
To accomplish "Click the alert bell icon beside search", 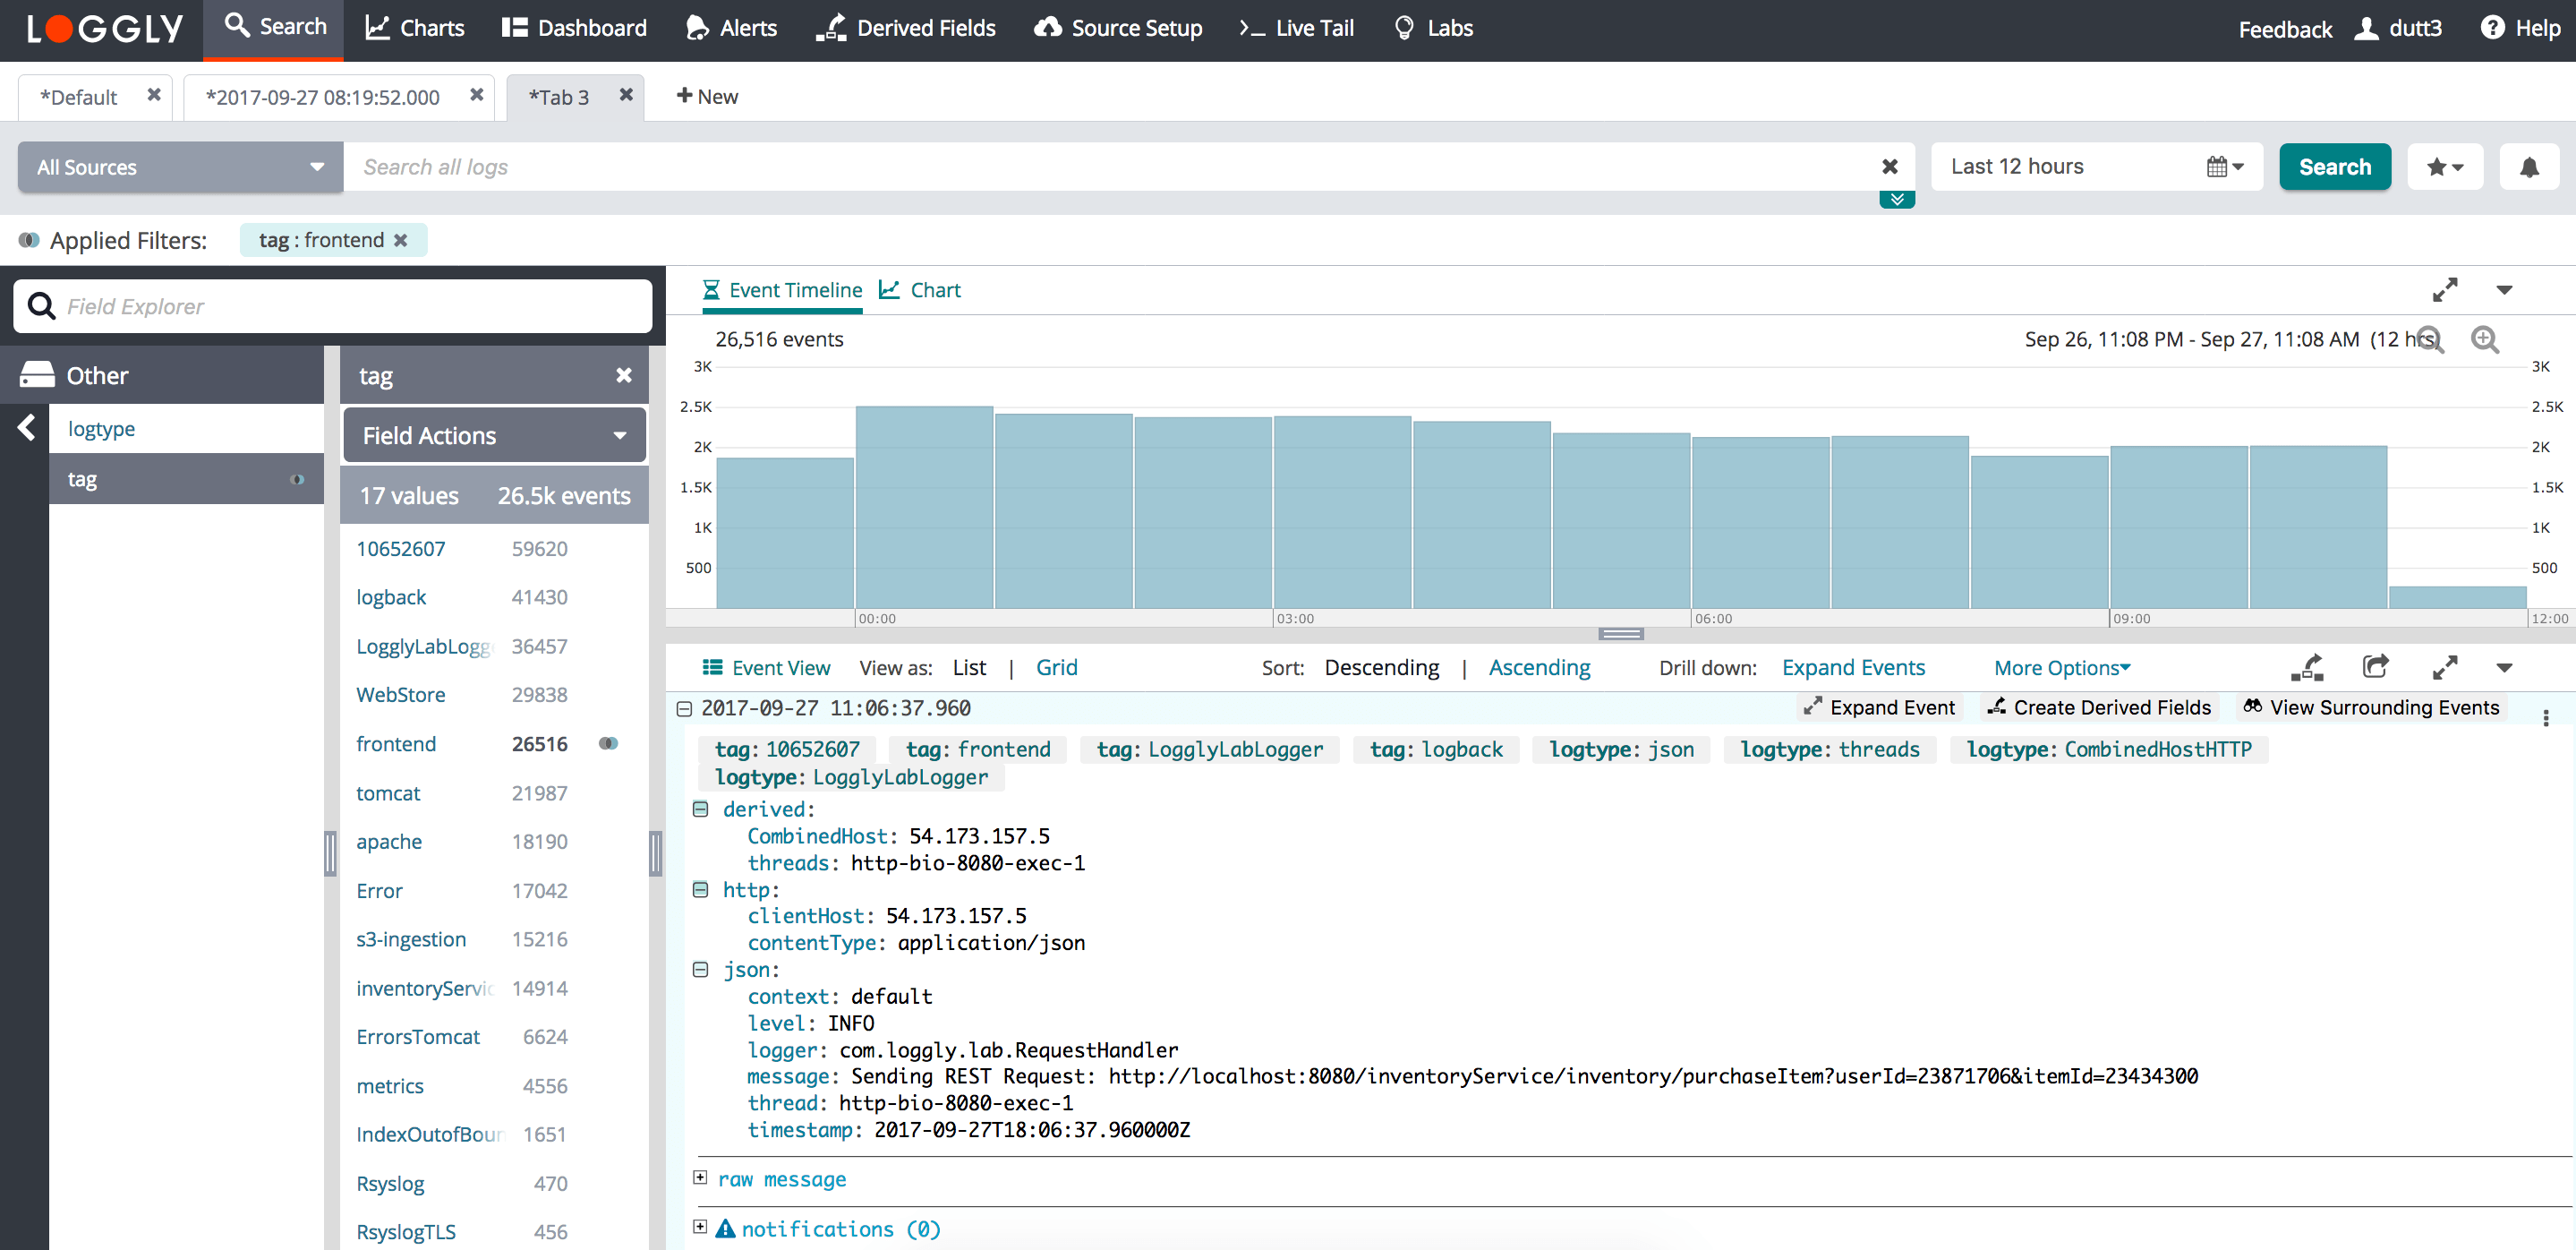I will [x=2528, y=167].
